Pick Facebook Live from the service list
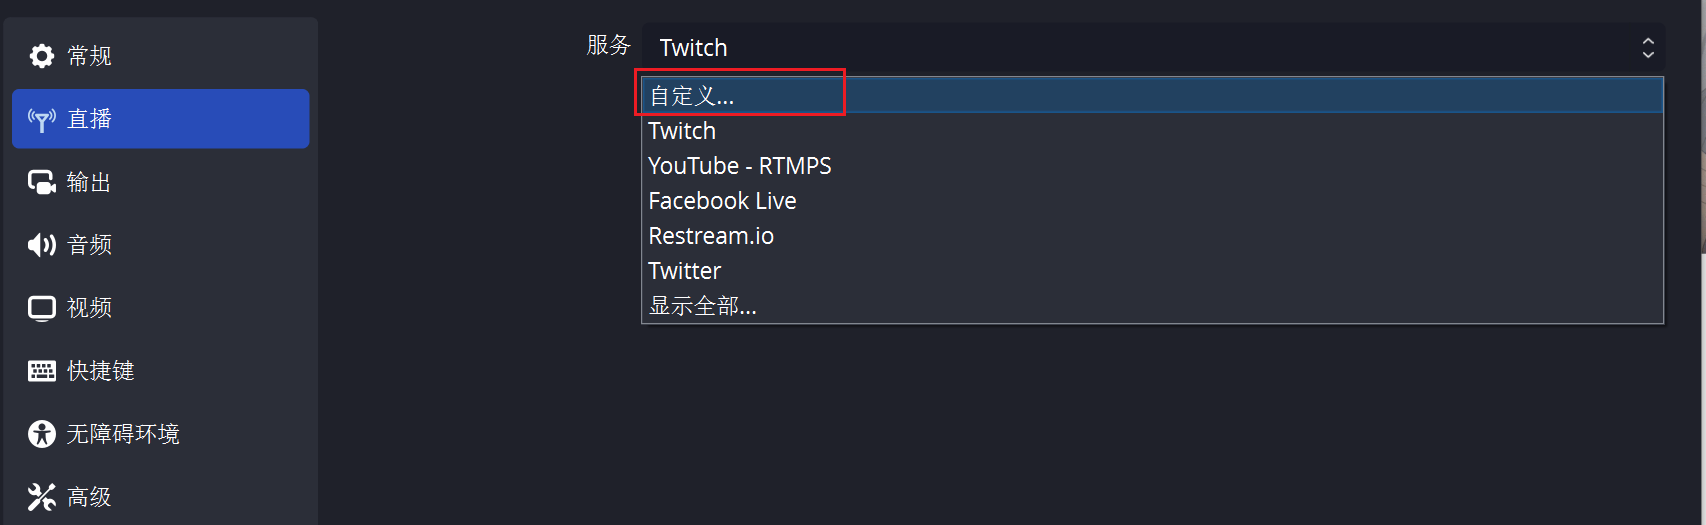This screenshot has width=1706, height=525. [722, 201]
